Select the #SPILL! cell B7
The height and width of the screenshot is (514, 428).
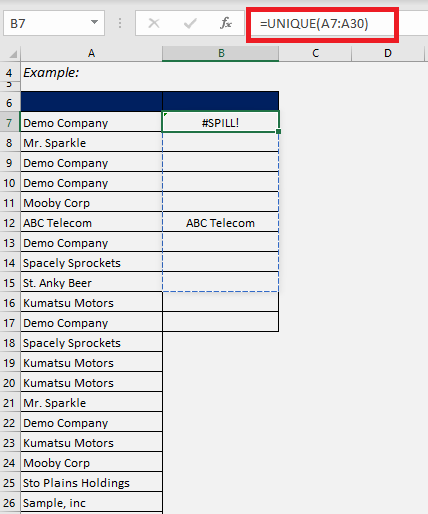[220, 122]
